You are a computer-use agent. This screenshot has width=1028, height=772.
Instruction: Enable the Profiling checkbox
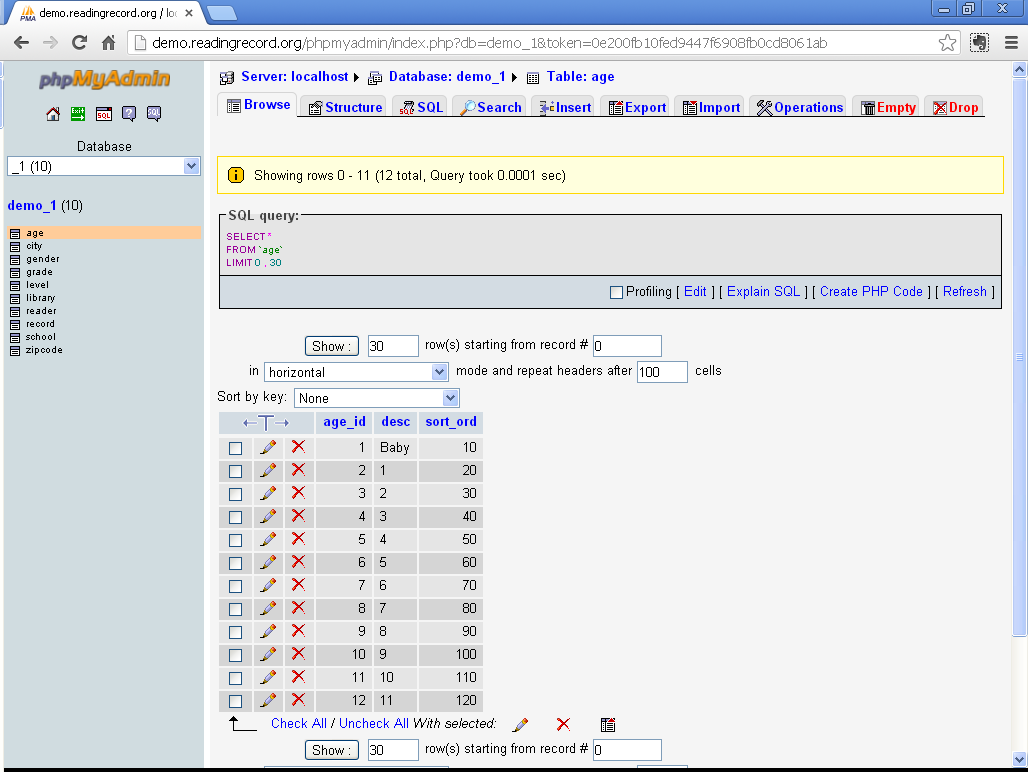(616, 292)
